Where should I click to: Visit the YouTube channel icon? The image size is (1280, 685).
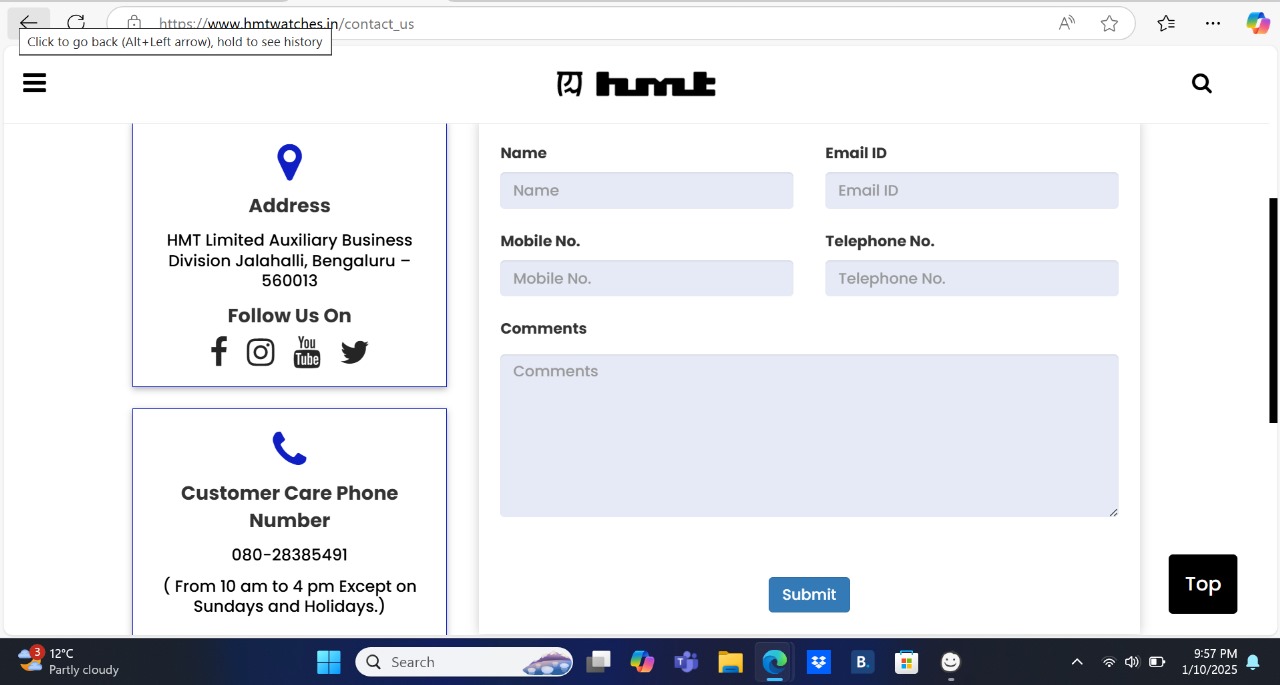307,352
